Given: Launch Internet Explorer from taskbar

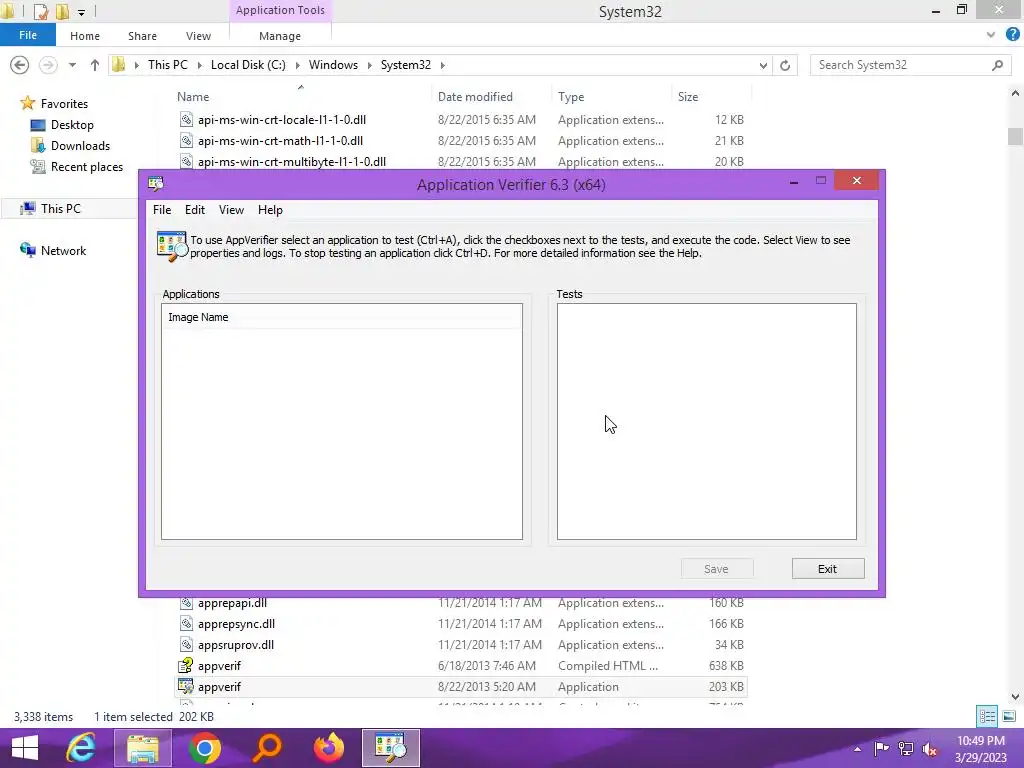Looking at the screenshot, I should (x=82, y=748).
